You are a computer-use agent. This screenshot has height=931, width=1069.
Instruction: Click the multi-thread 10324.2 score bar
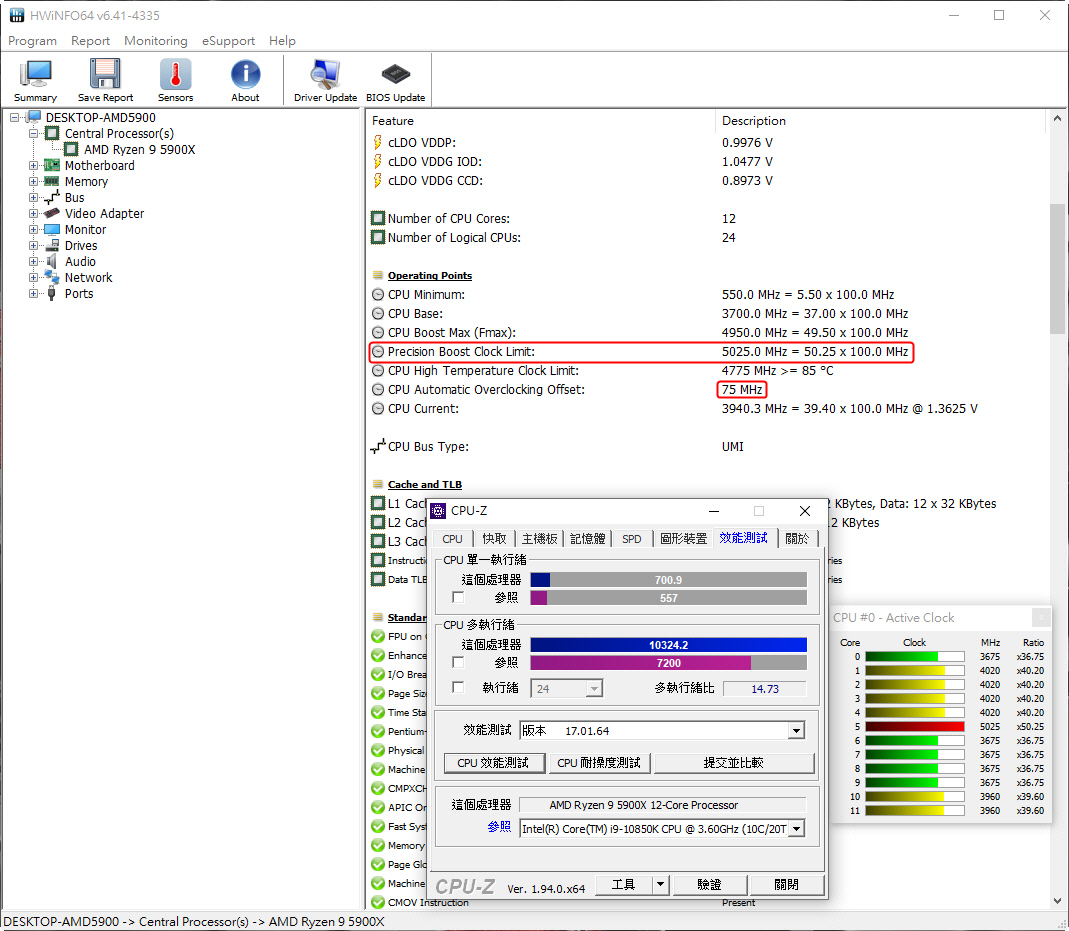click(x=668, y=645)
